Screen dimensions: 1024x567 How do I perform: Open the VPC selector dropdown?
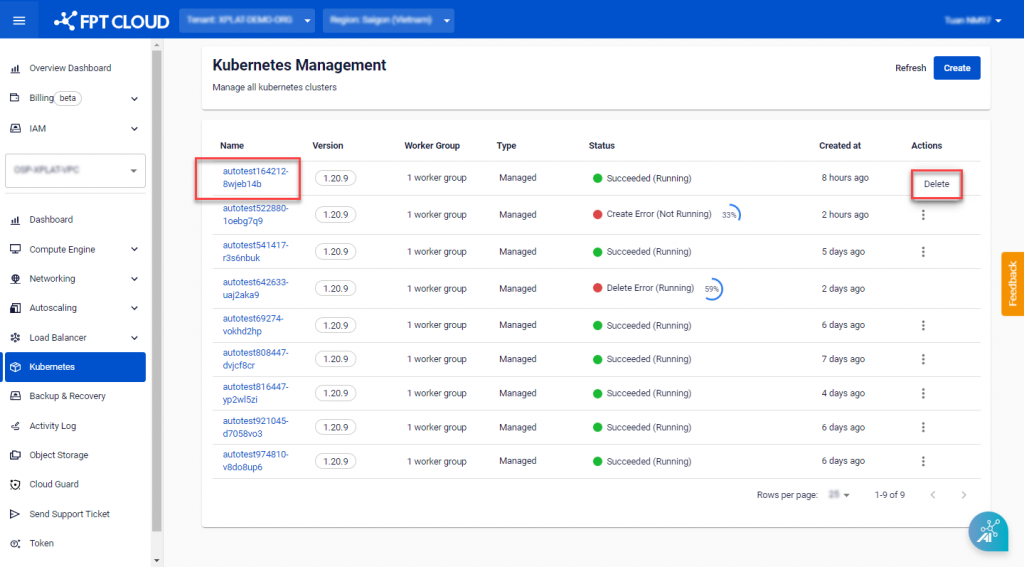76,170
